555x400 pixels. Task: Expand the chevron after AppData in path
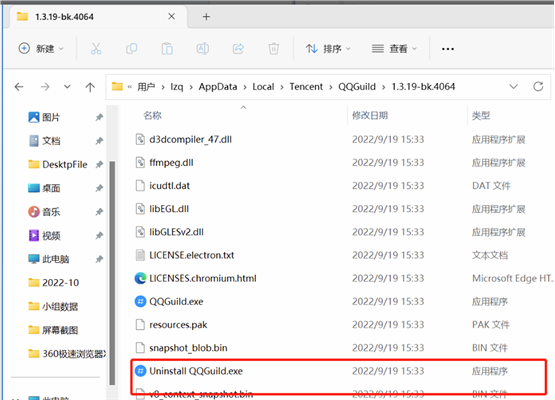pos(245,87)
